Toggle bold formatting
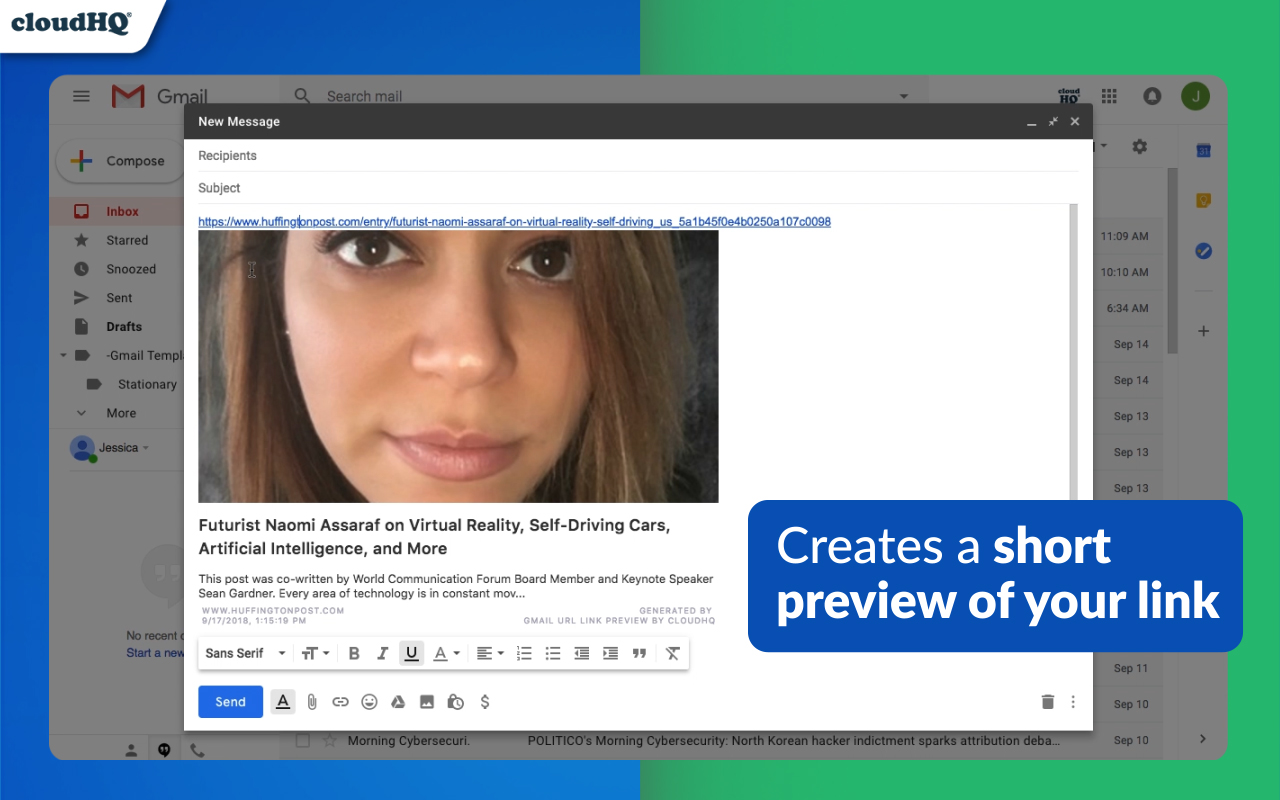 pyautogui.click(x=354, y=653)
